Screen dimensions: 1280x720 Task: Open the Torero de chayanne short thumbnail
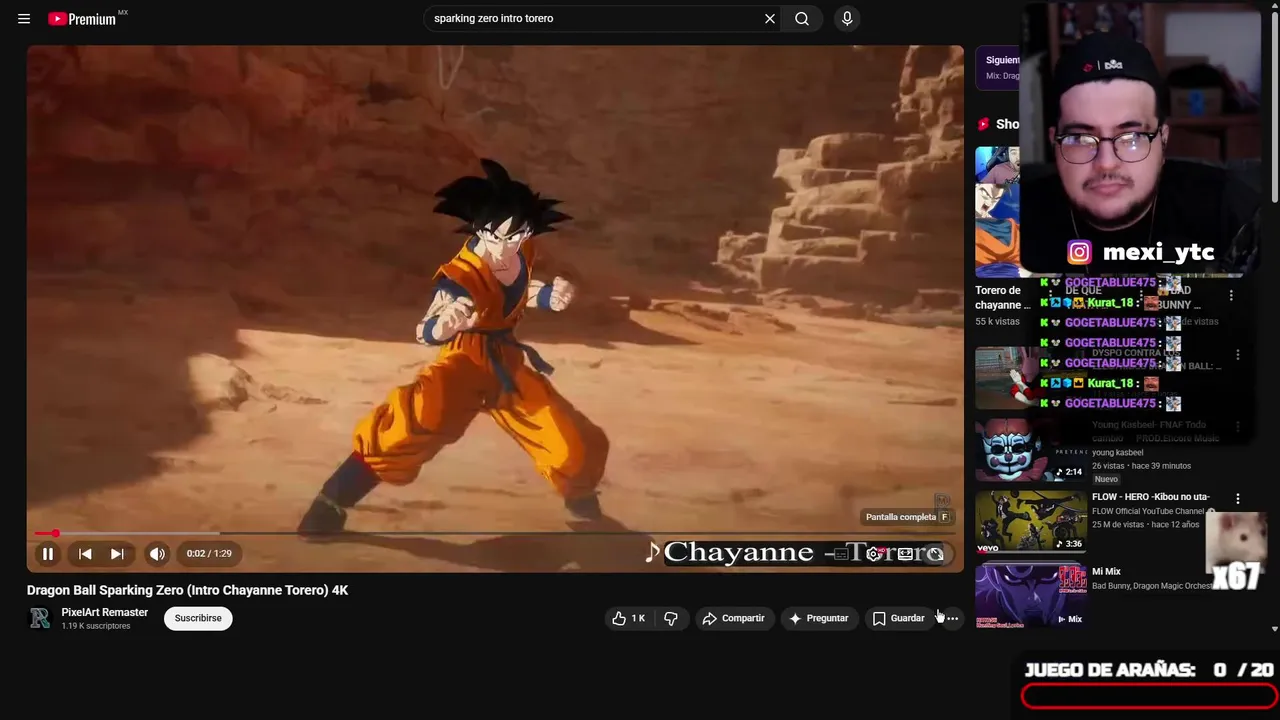click(998, 212)
